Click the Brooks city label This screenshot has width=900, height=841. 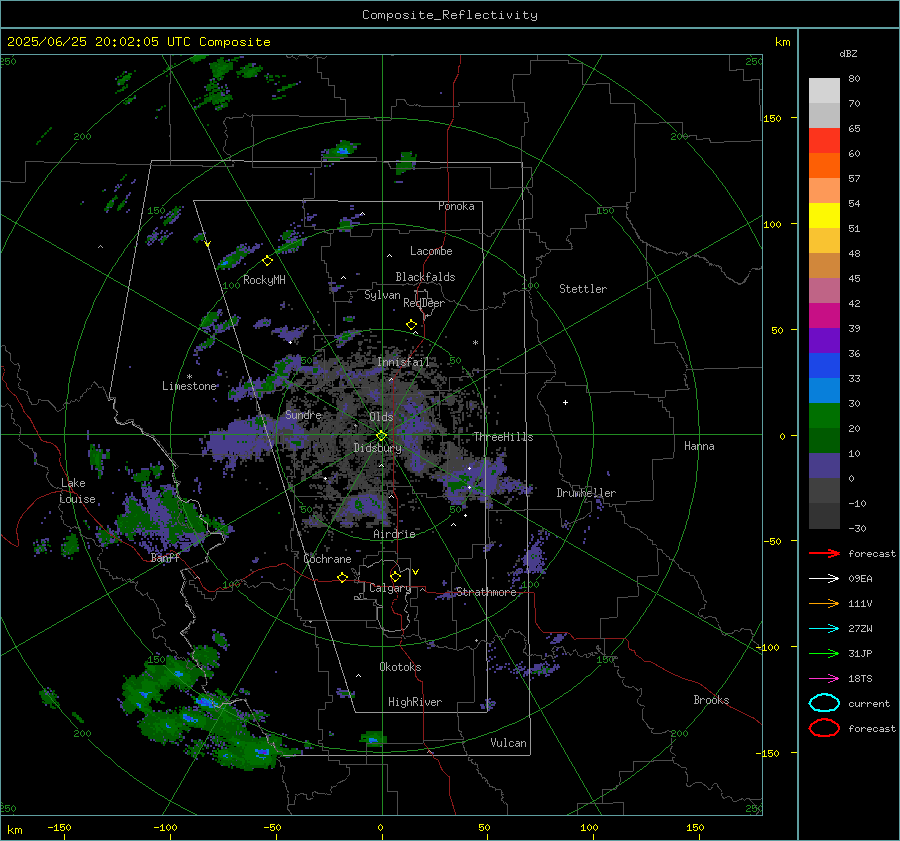pyautogui.click(x=711, y=700)
